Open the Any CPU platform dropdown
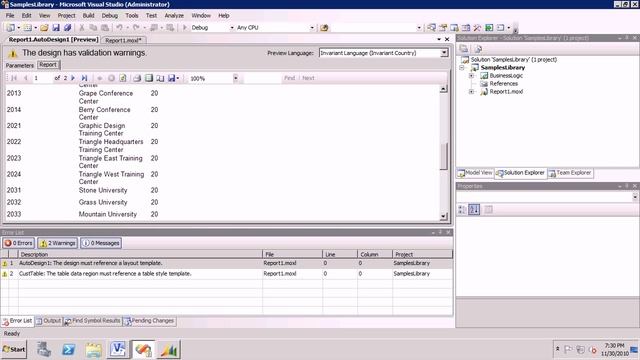The image size is (640, 360). coord(312,28)
